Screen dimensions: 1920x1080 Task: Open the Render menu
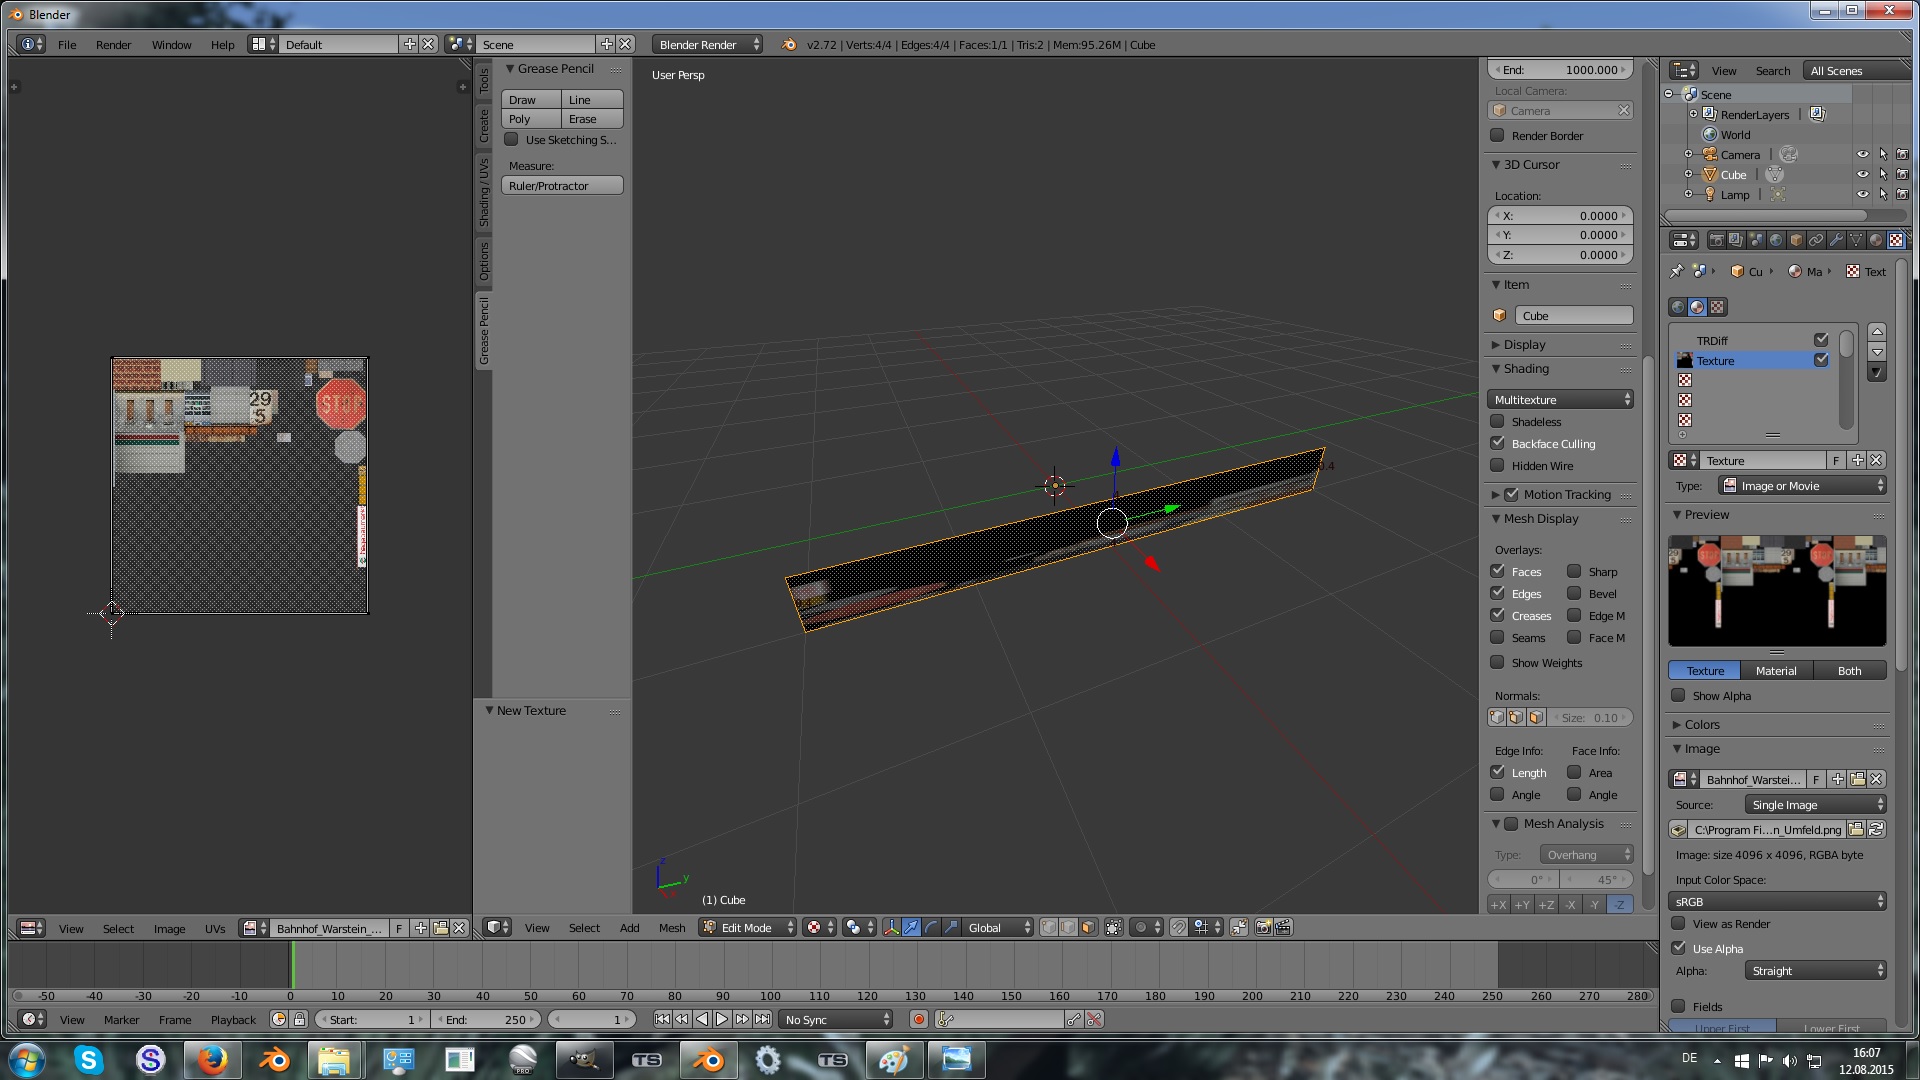pos(113,44)
